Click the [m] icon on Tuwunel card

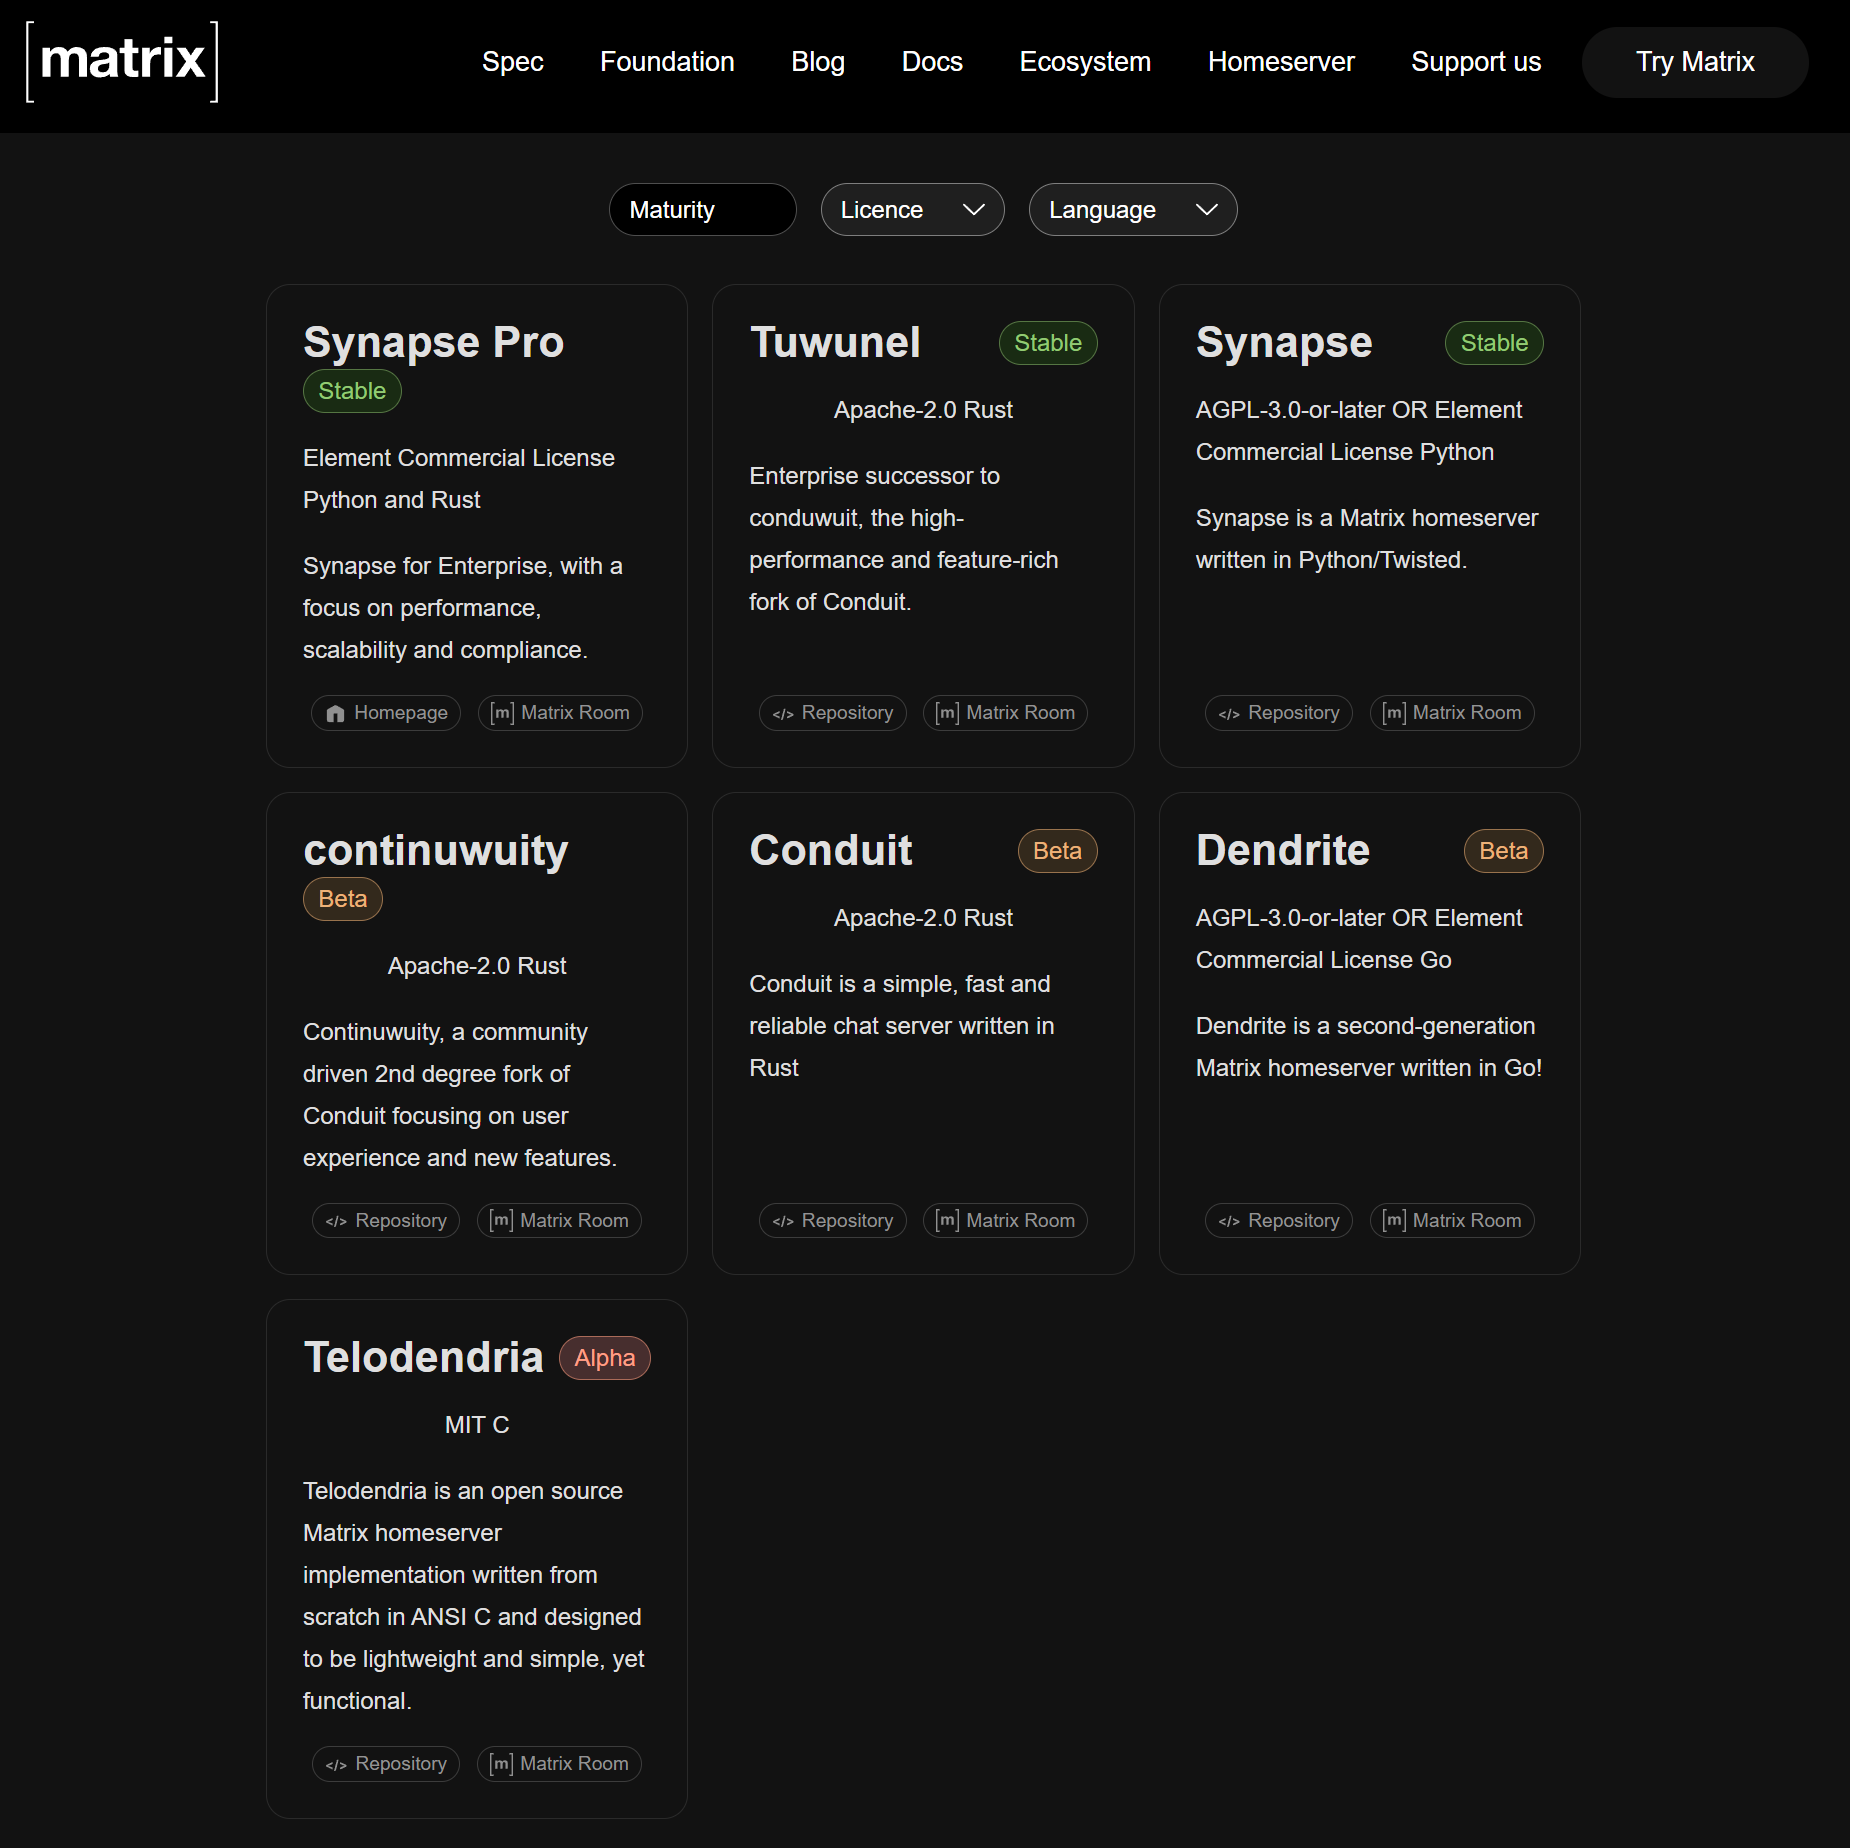pyautogui.click(x=947, y=713)
